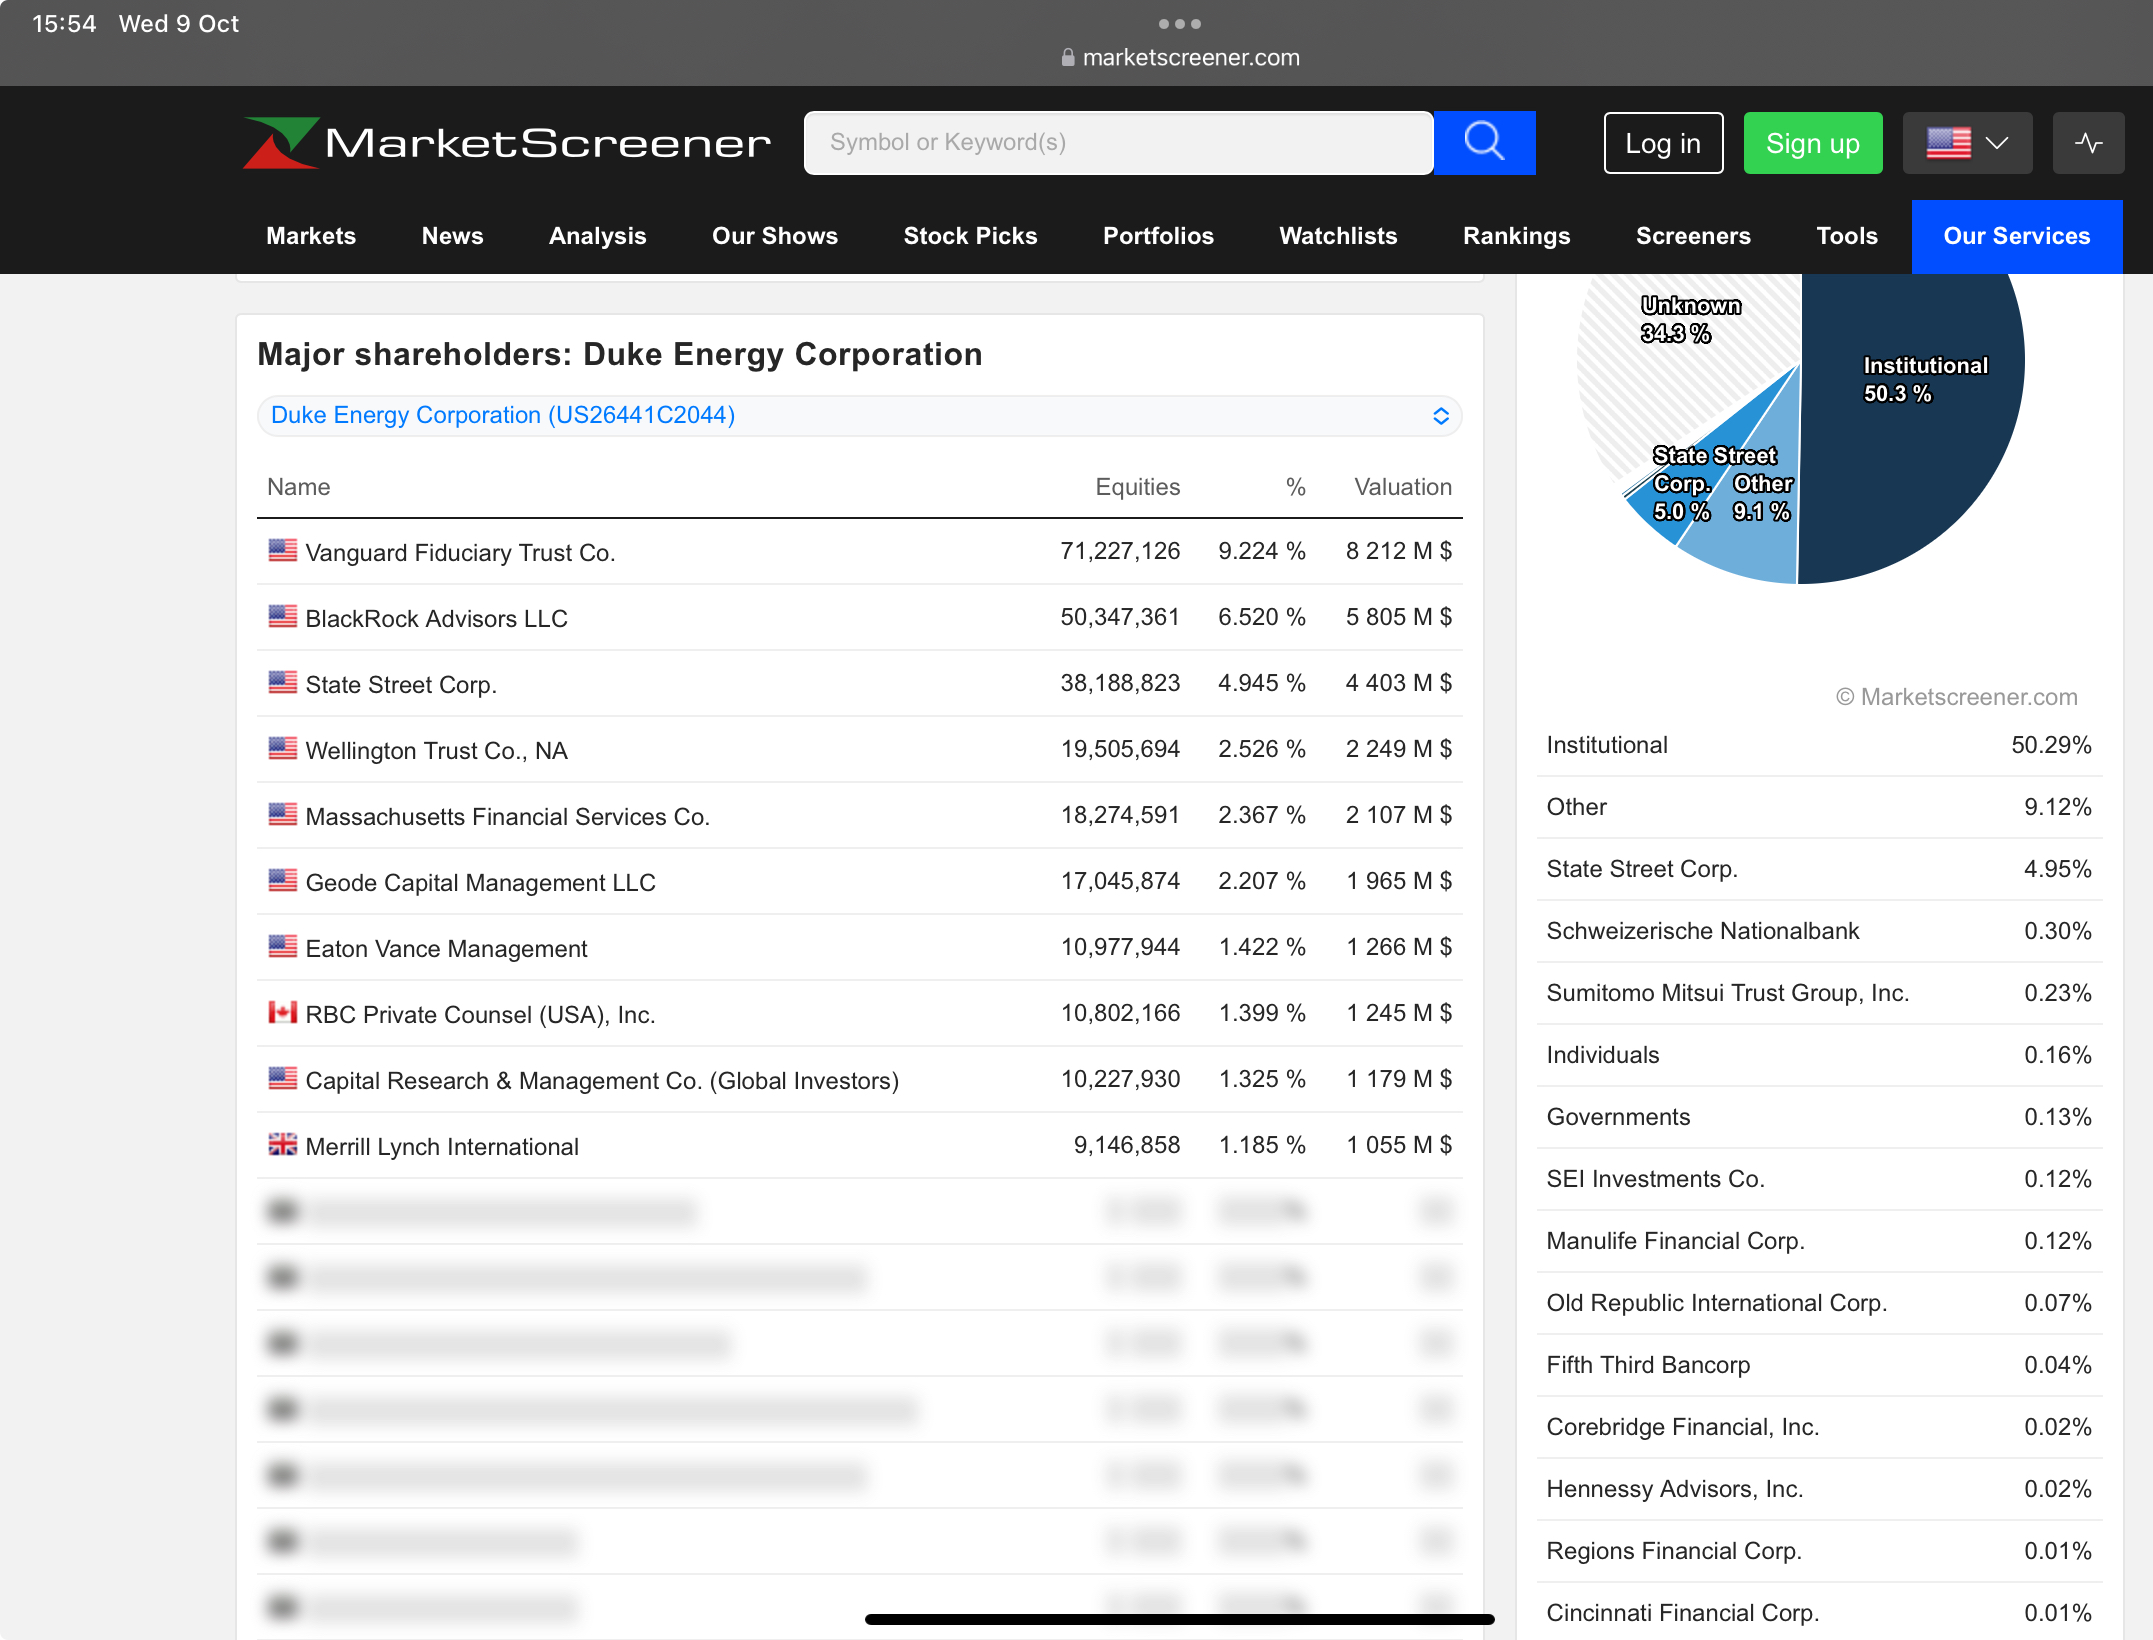Open RBC Private Counsel (USA), Inc. link
This screenshot has height=1640, width=2153.
pyautogui.click(x=480, y=1014)
